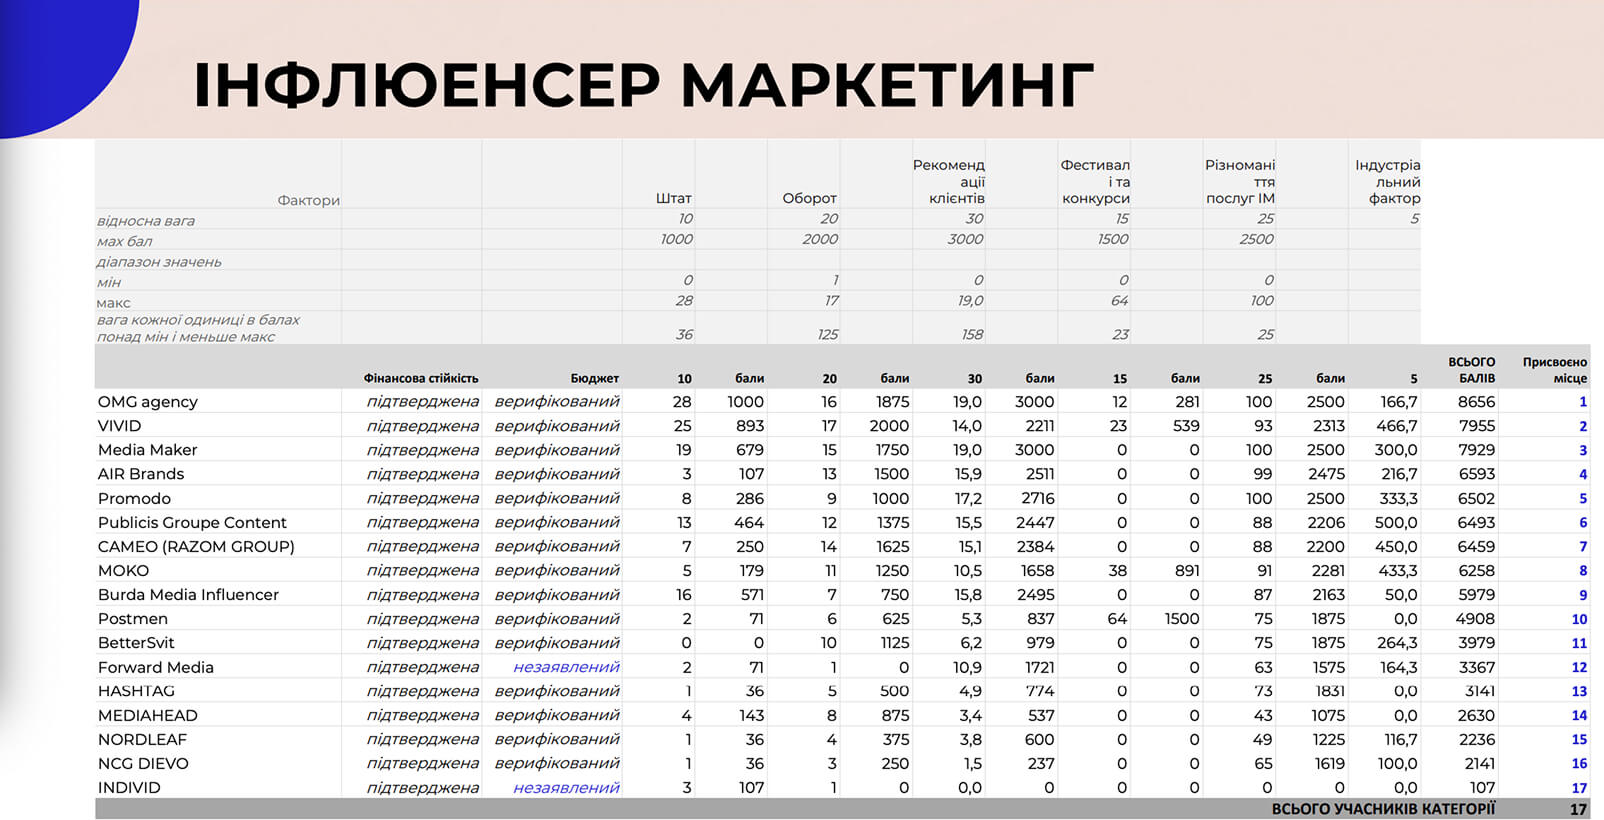
Task: Click rank 10 for Postmen
Action: (1579, 619)
